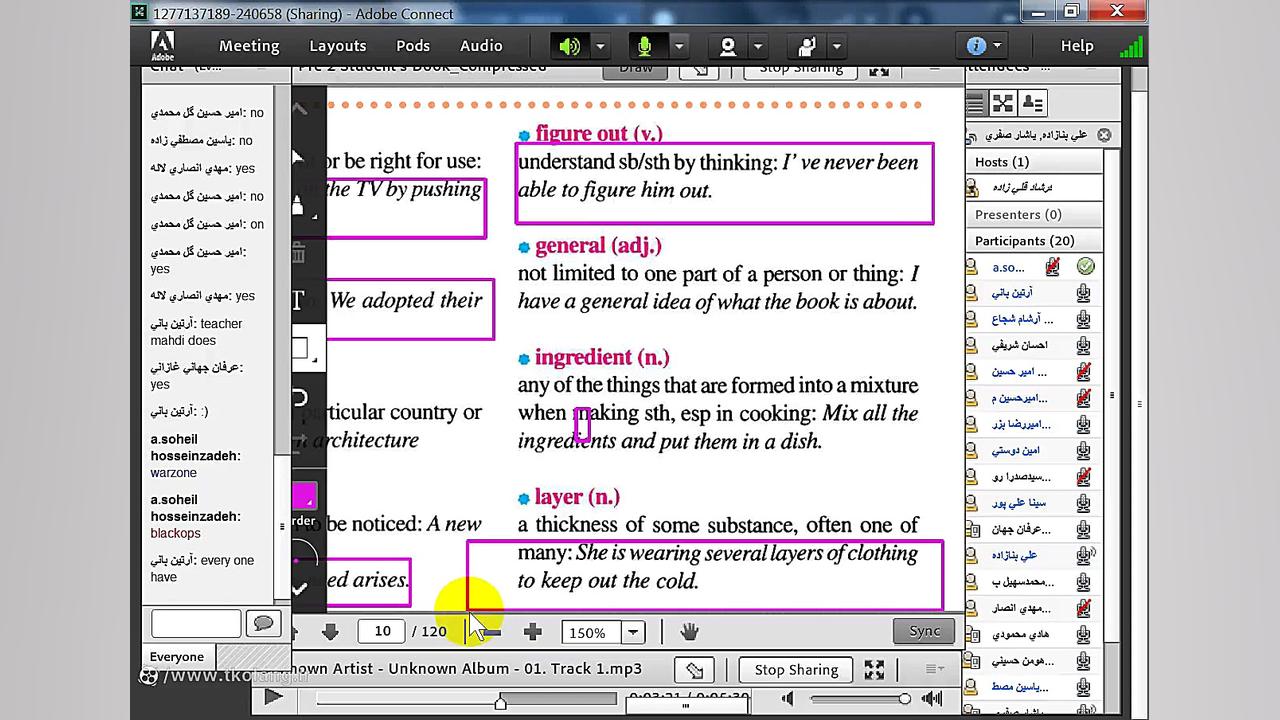The width and height of the screenshot is (1280, 720).
Task: Select the Text tool in whiteboard toolbar
Action: pyautogui.click(x=298, y=300)
